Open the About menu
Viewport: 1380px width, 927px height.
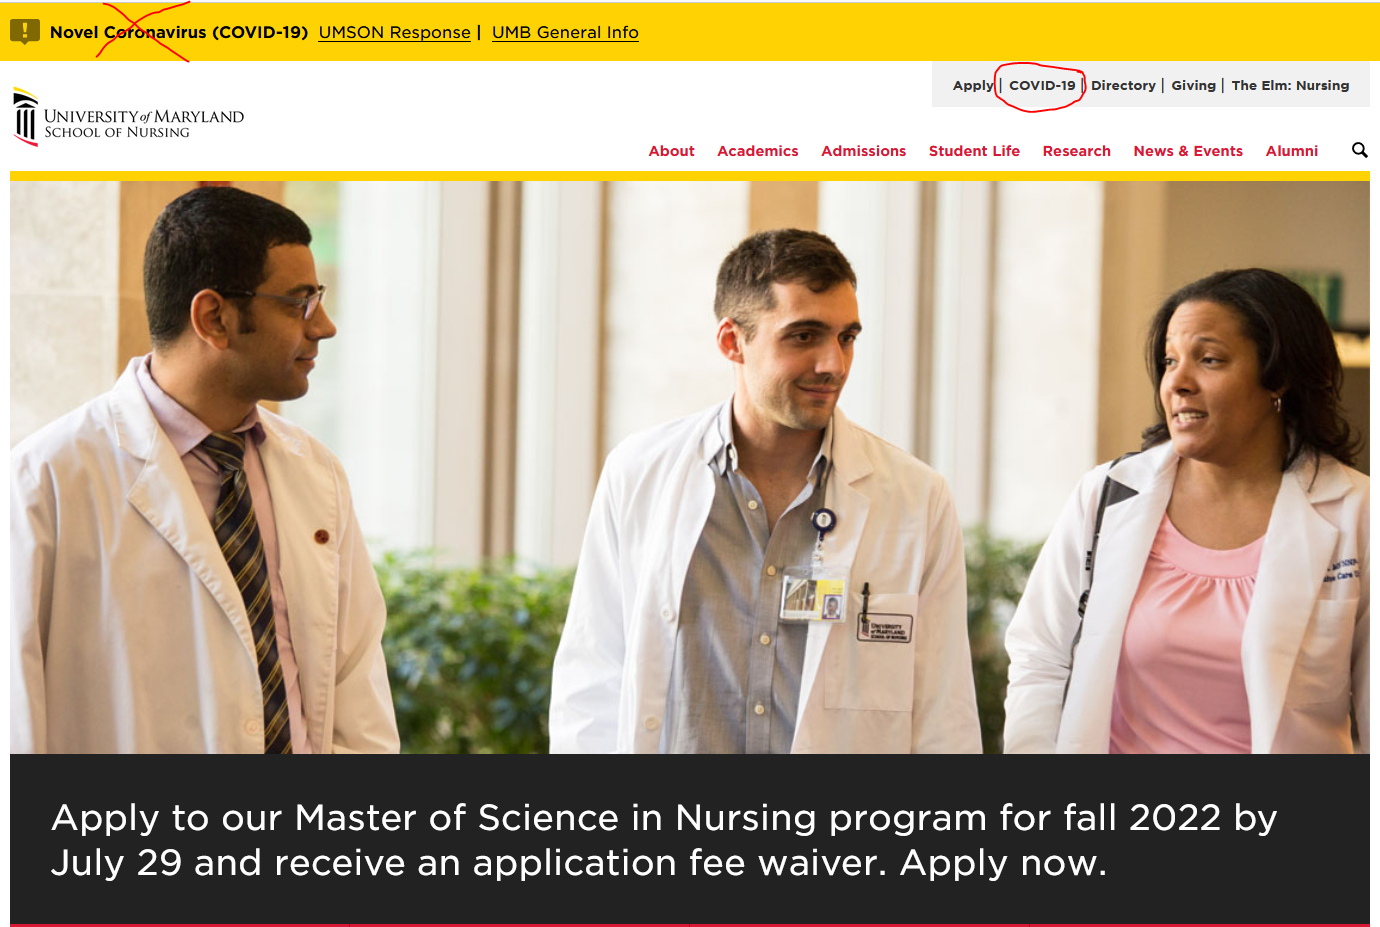671,151
